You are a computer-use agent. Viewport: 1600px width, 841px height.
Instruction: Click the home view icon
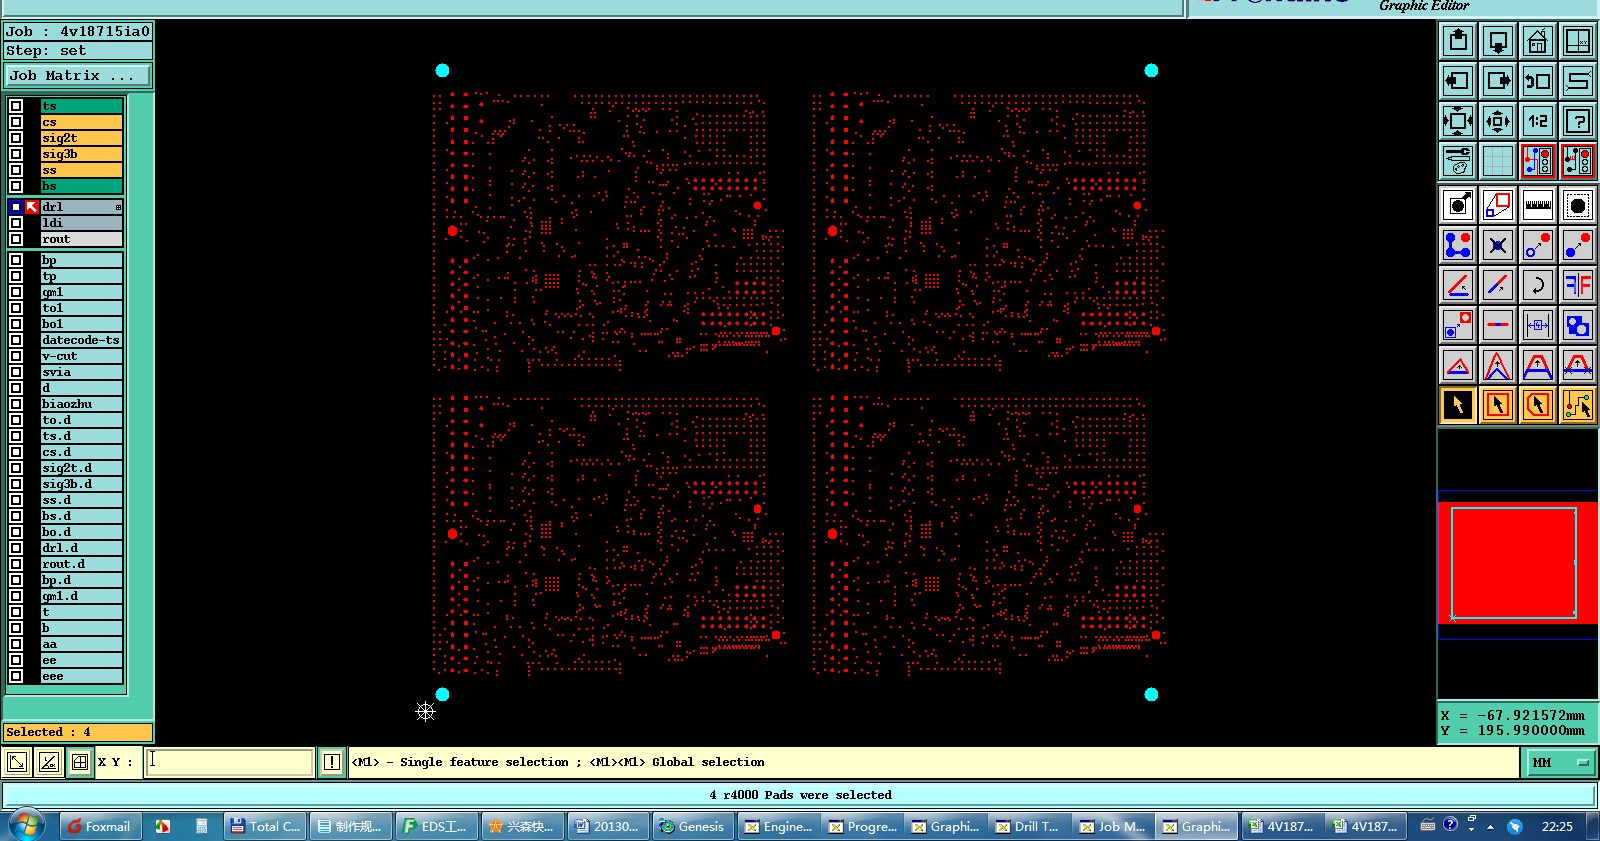(1538, 41)
